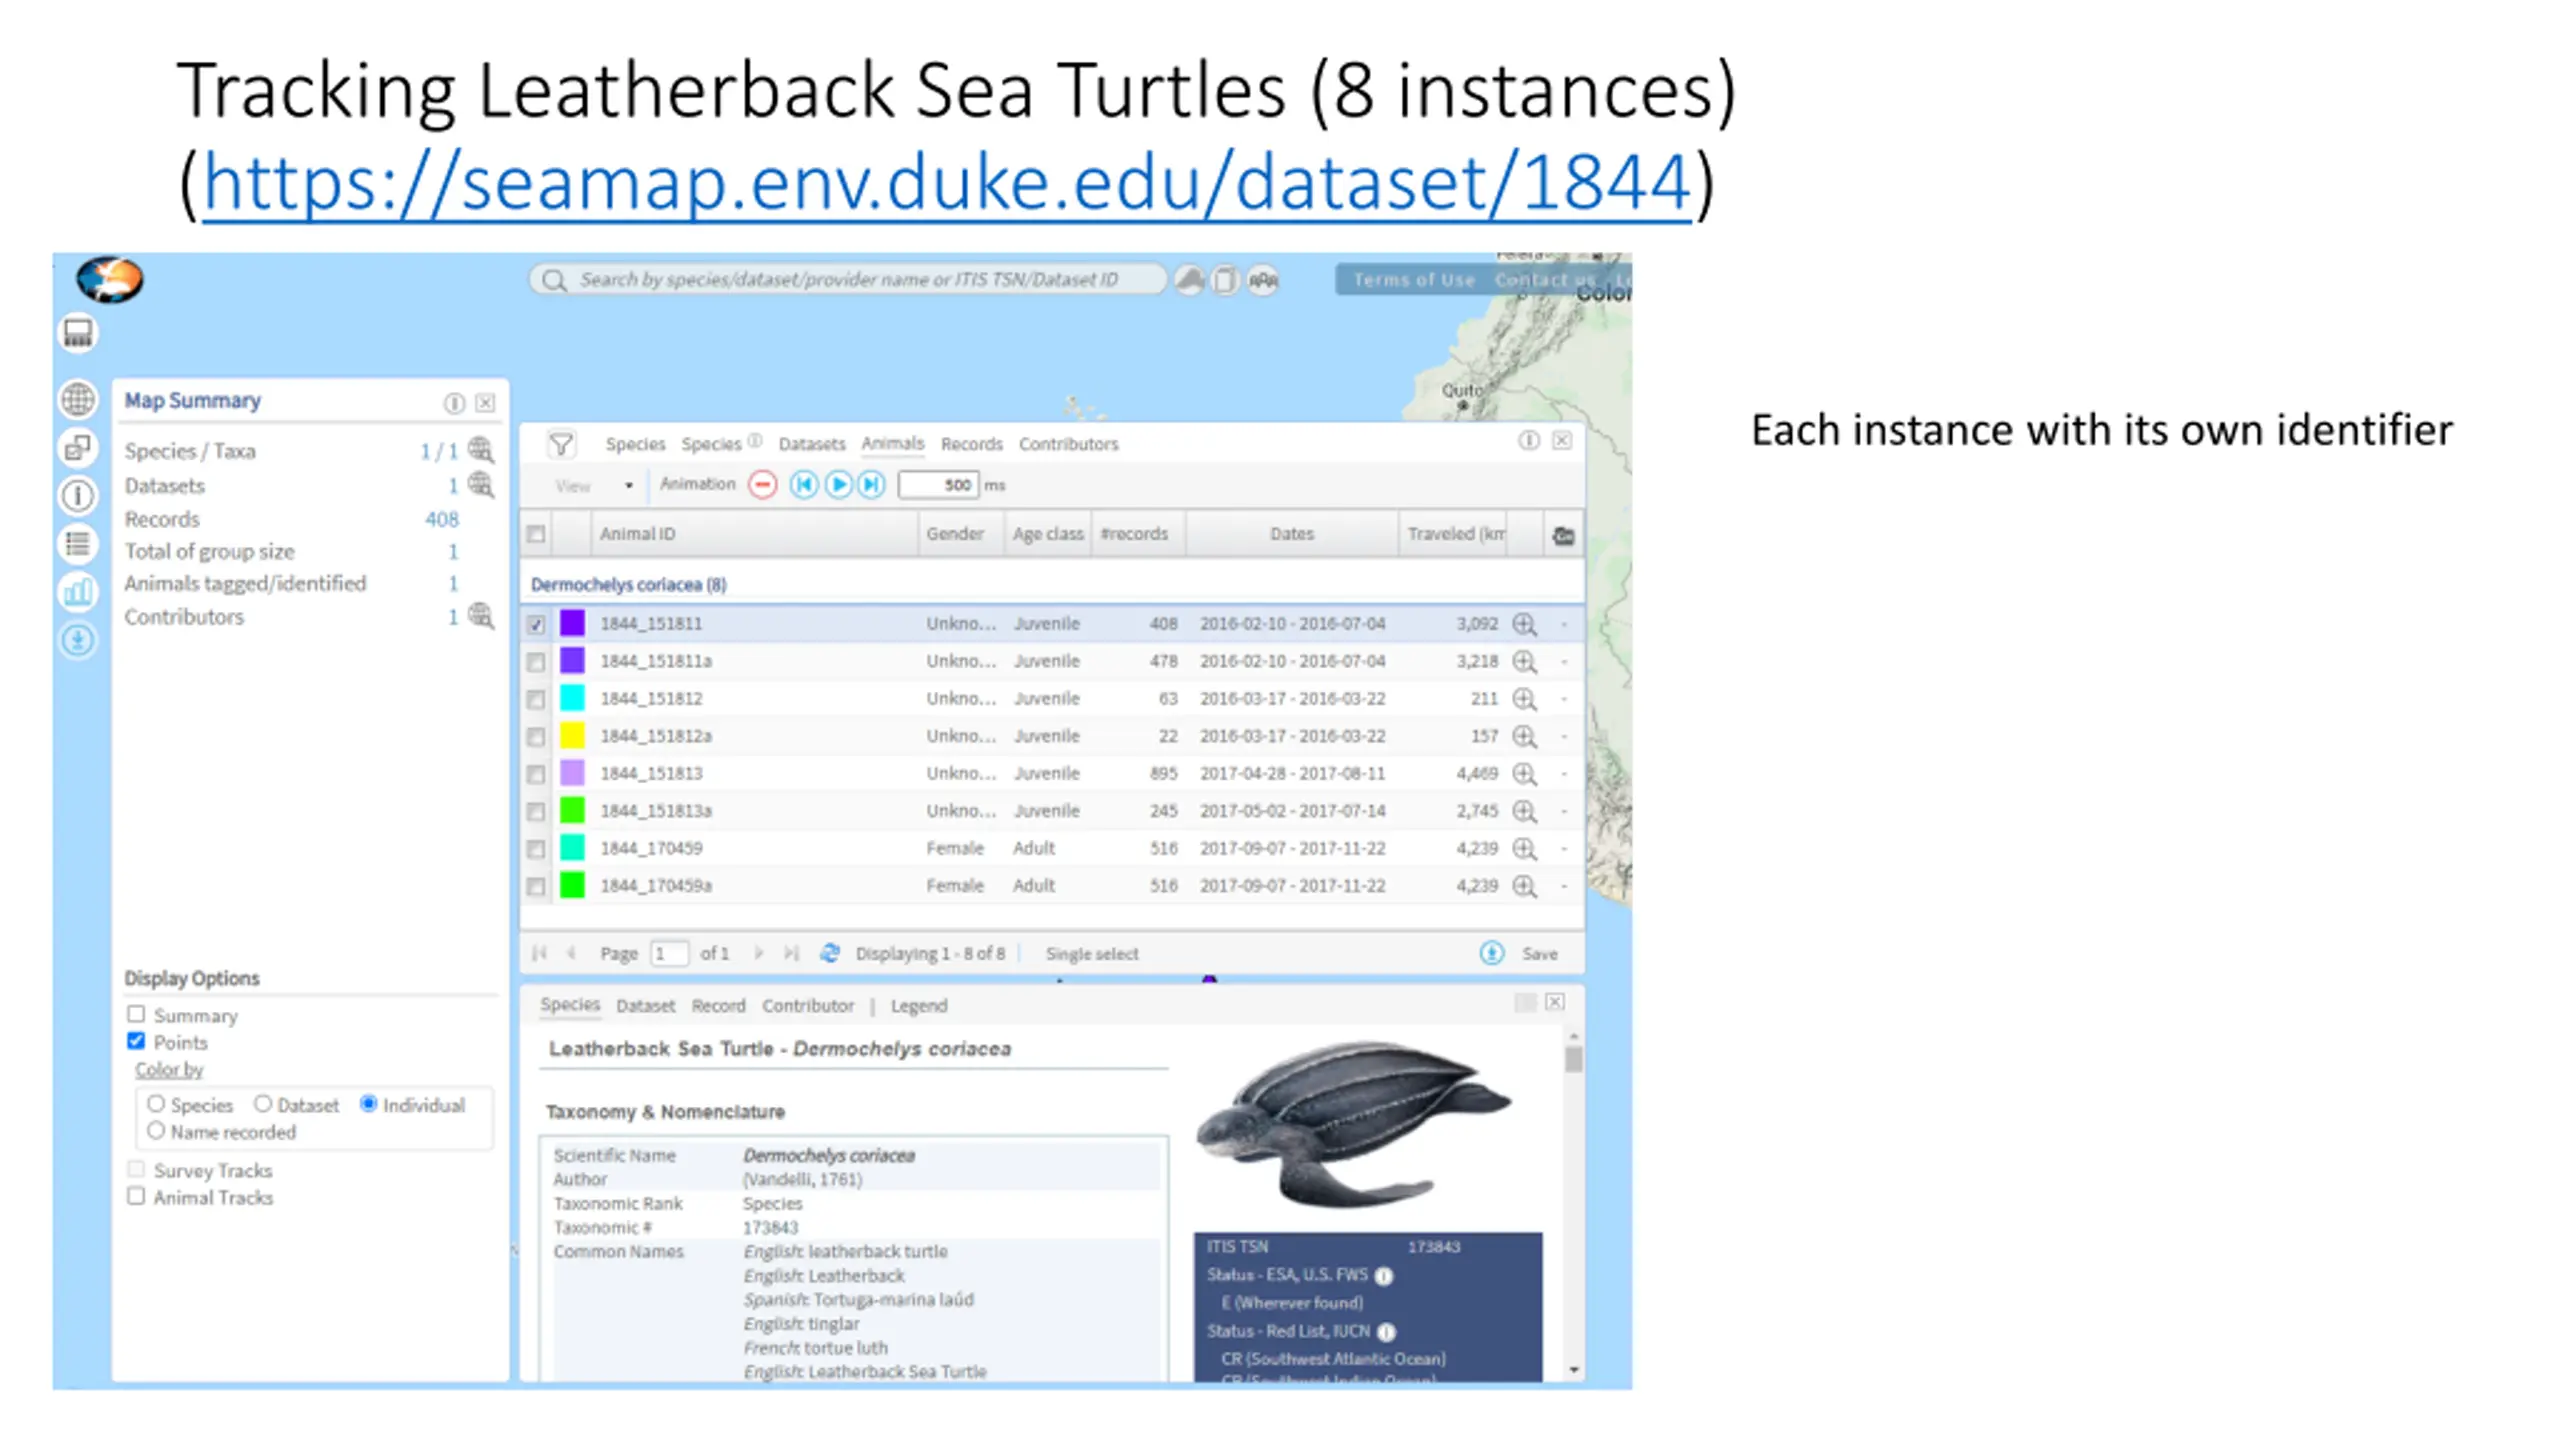
Task: Click the Contributors row globe icon
Action: pyautogui.click(x=482, y=616)
